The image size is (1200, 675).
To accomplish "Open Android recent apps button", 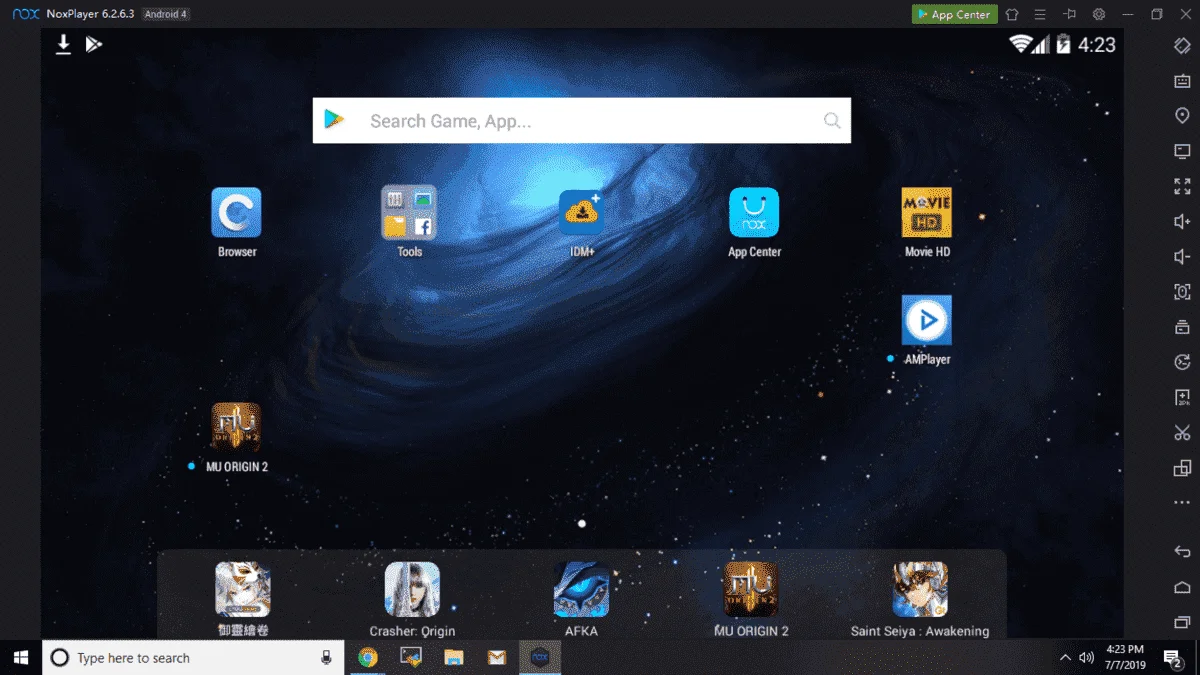I will 1182,622.
